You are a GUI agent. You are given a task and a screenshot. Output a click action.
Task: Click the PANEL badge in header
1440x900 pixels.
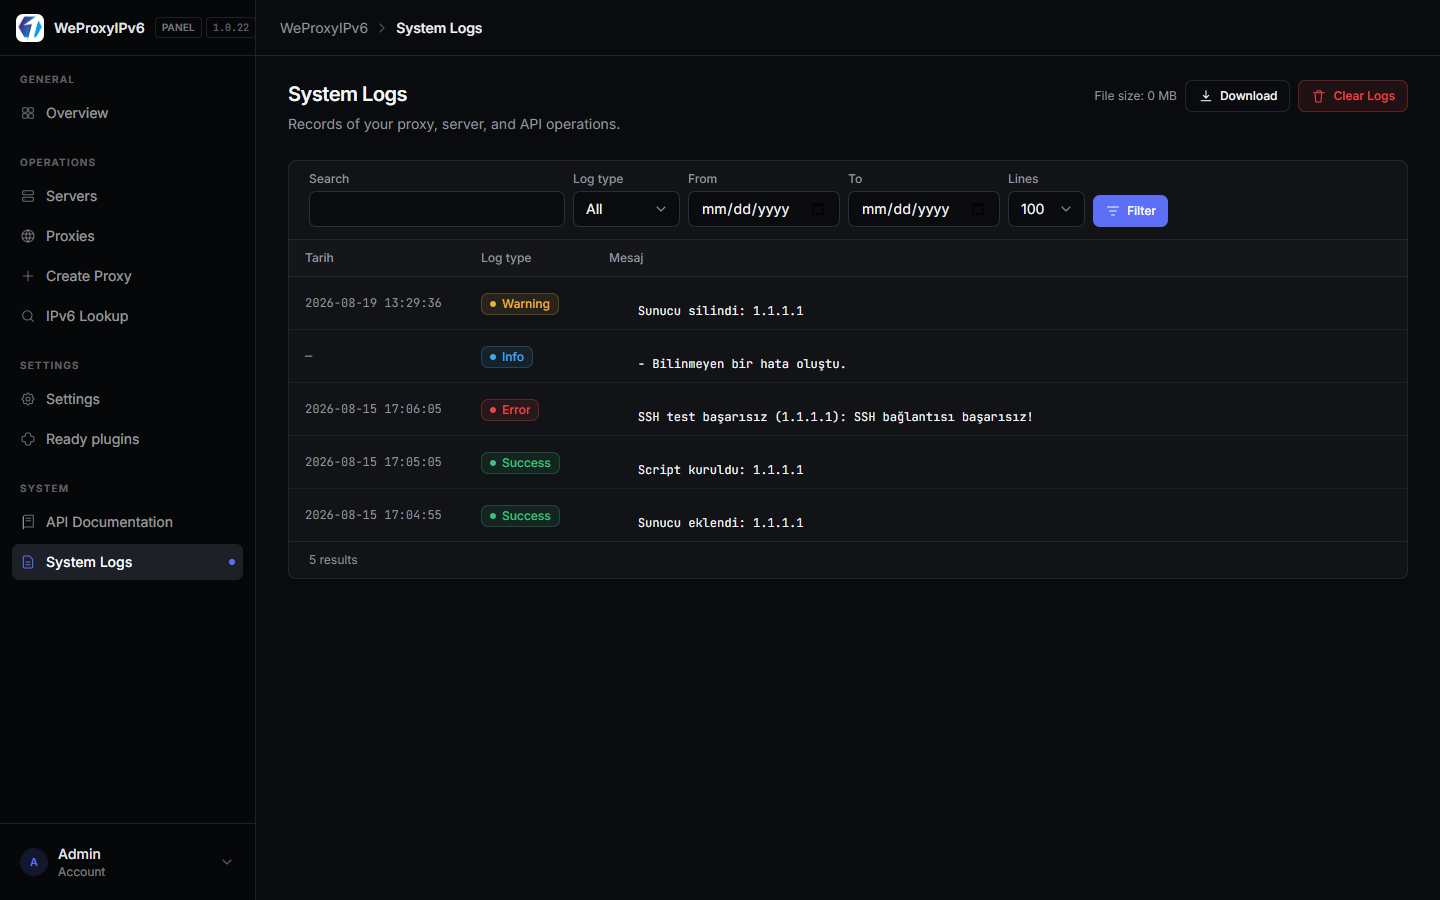coord(178,28)
